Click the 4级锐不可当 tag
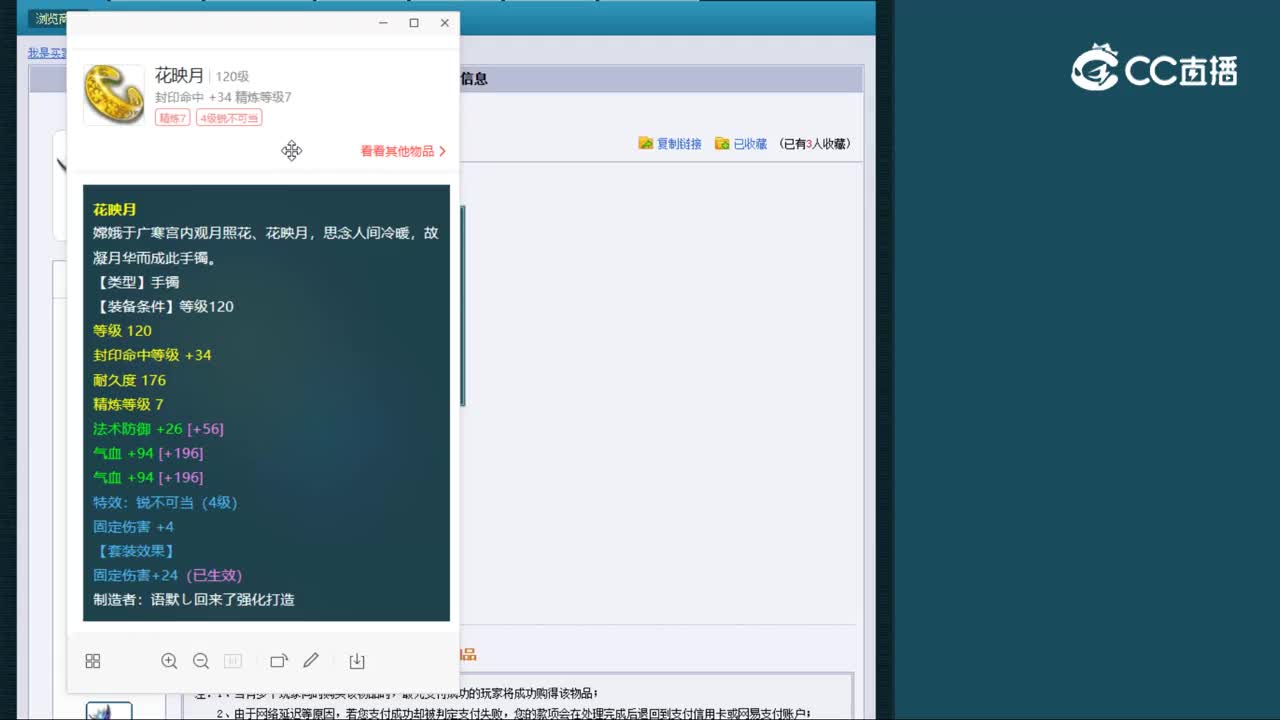 click(229, 118)
